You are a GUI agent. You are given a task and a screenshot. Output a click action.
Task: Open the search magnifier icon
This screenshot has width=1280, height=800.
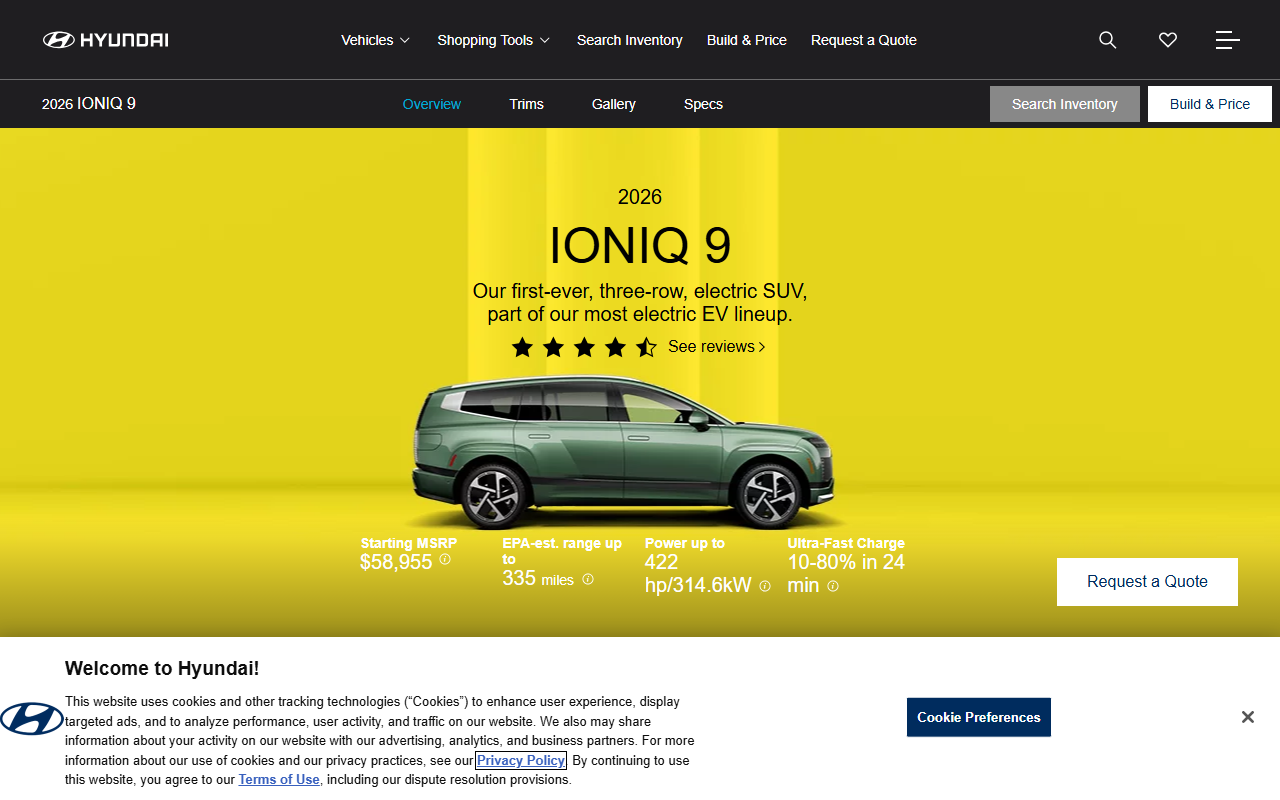point(1107,40)
